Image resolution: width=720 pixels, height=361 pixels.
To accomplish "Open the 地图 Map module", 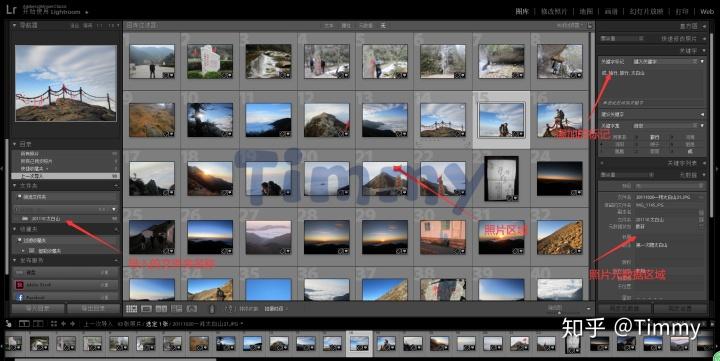I will (586, 11).
